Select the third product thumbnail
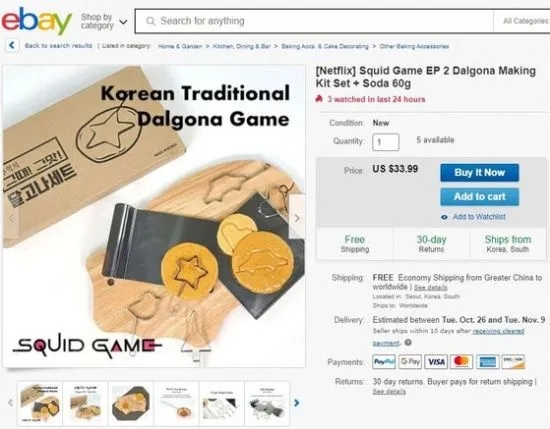Image resolution: width=550 pixels, height=429 pixels. [x=130, y=403]
